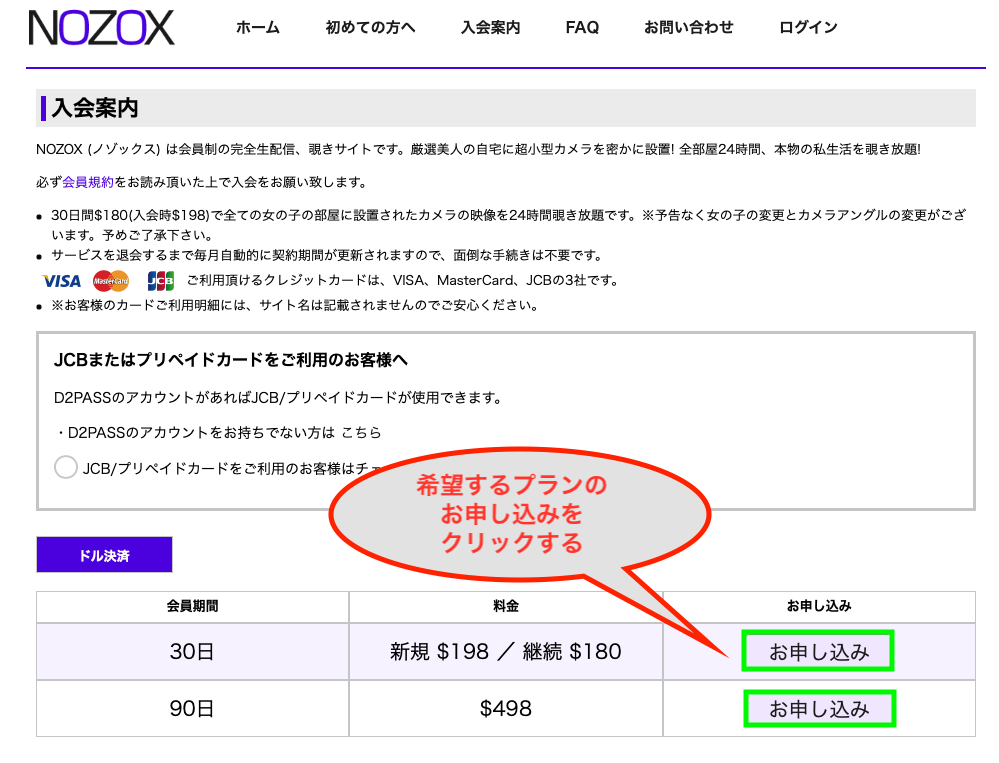This screenshot has height=763, width=999.
Task: Click the $498 price cell
Action: click(x=505, y=709)
